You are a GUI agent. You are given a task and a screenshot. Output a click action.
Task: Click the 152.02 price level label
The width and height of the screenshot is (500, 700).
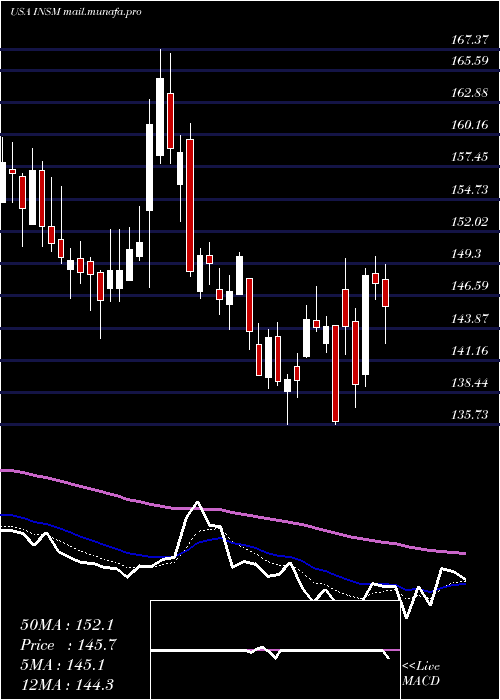(x=469, y=222)
